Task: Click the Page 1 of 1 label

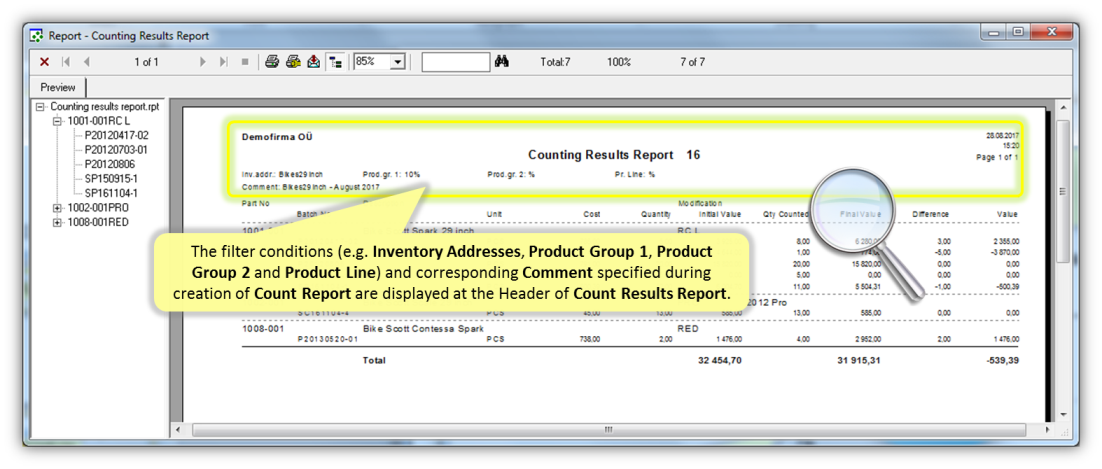Action: (x=997, y=158)
